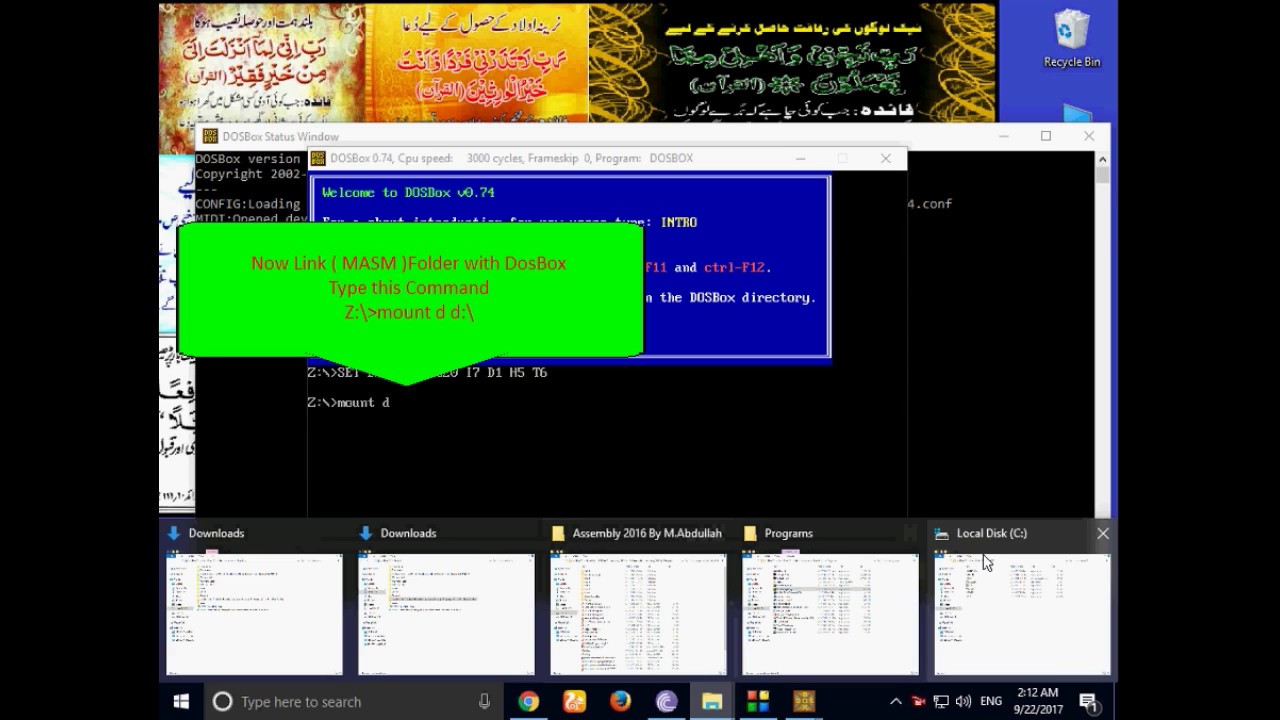Open the Recycle Bin on the desktop
This screenshot has height=720, width=1280.
click(1071, 38)
